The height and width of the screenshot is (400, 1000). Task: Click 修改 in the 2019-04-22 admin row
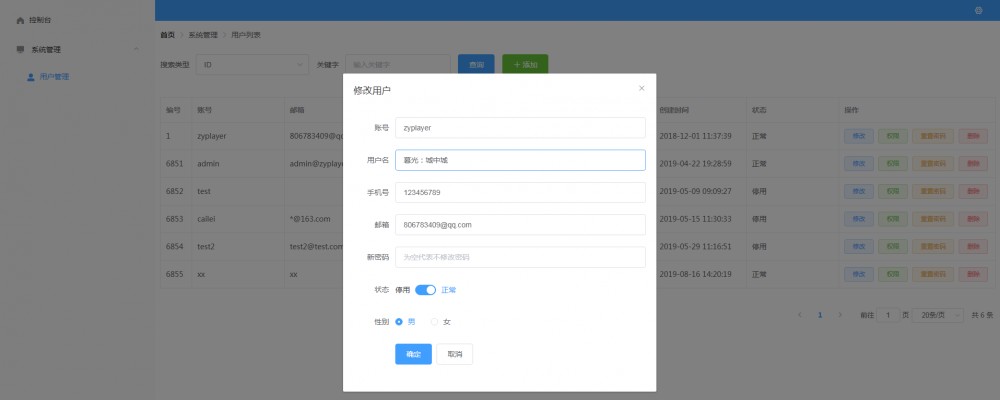click(859, 164)
